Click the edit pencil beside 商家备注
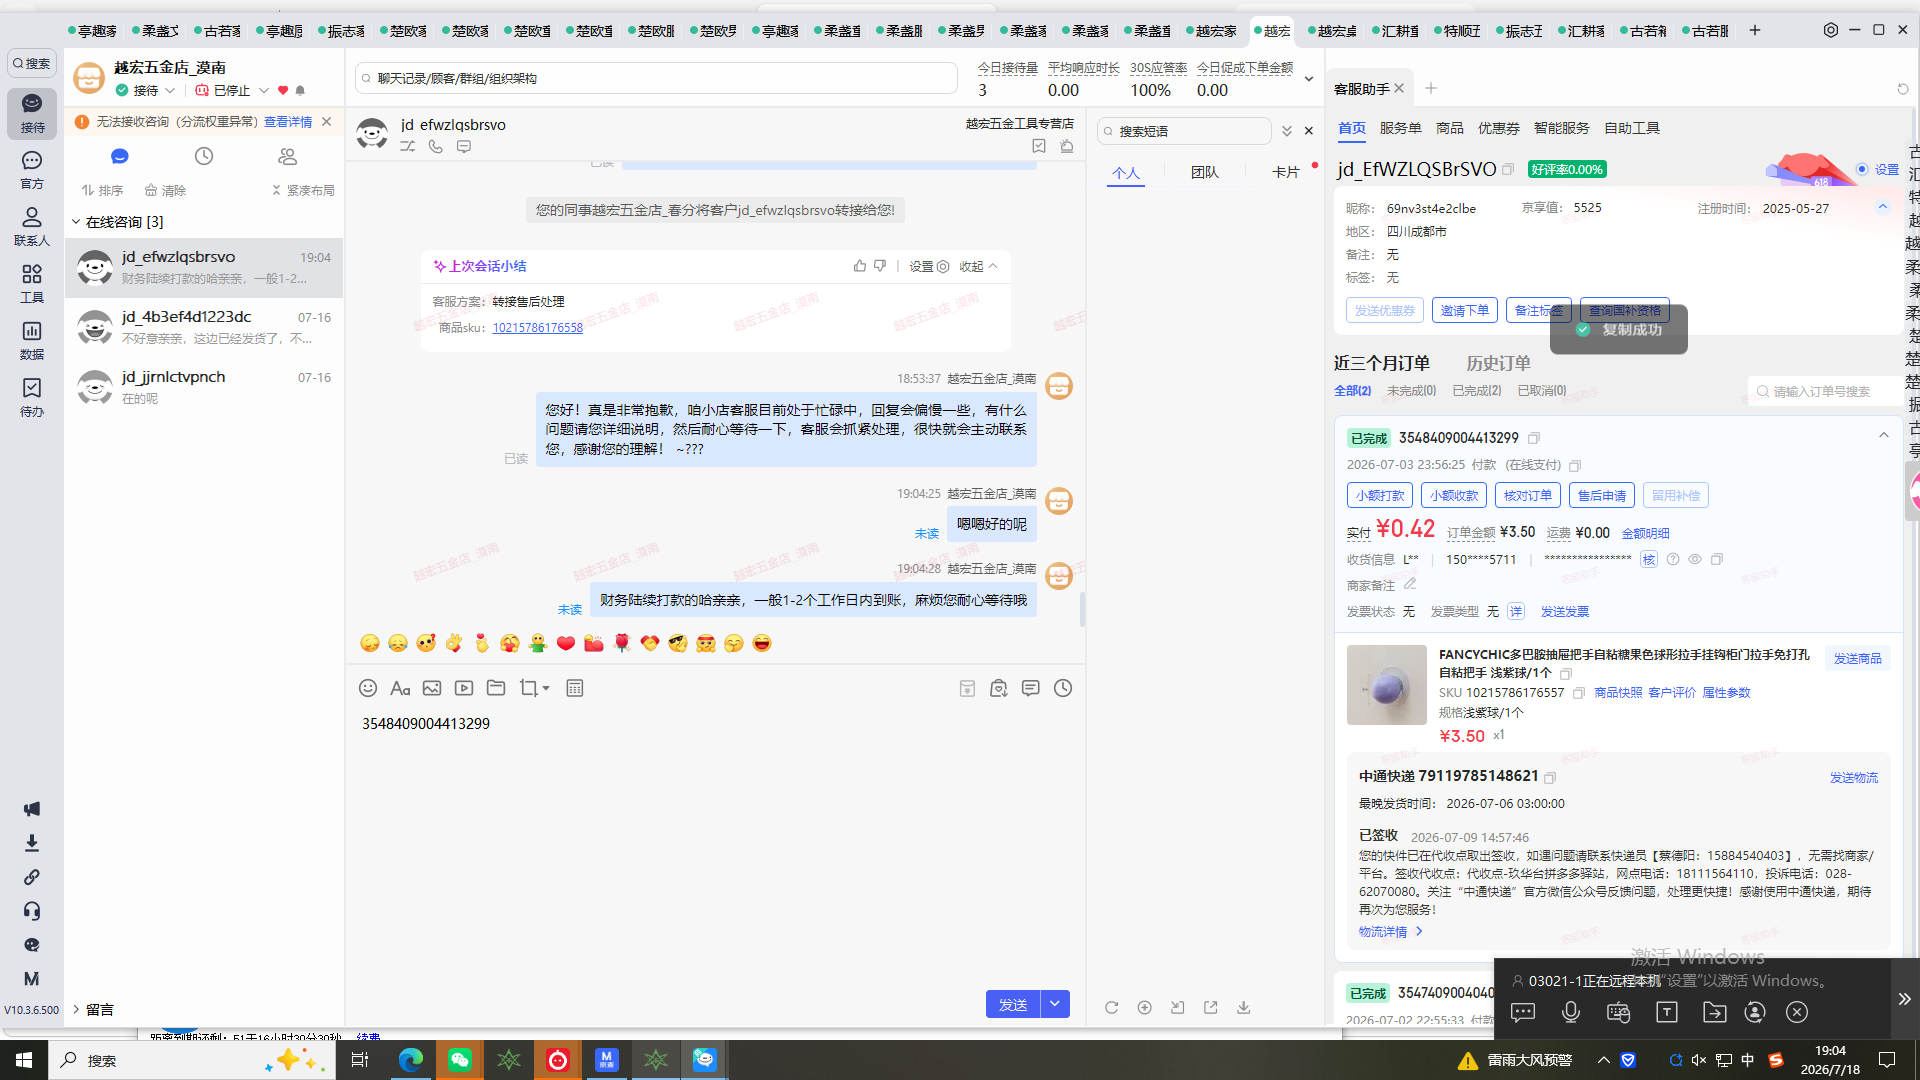Image resolution: width=1920 pixels, height=1080 pixels. [1410, 584]
